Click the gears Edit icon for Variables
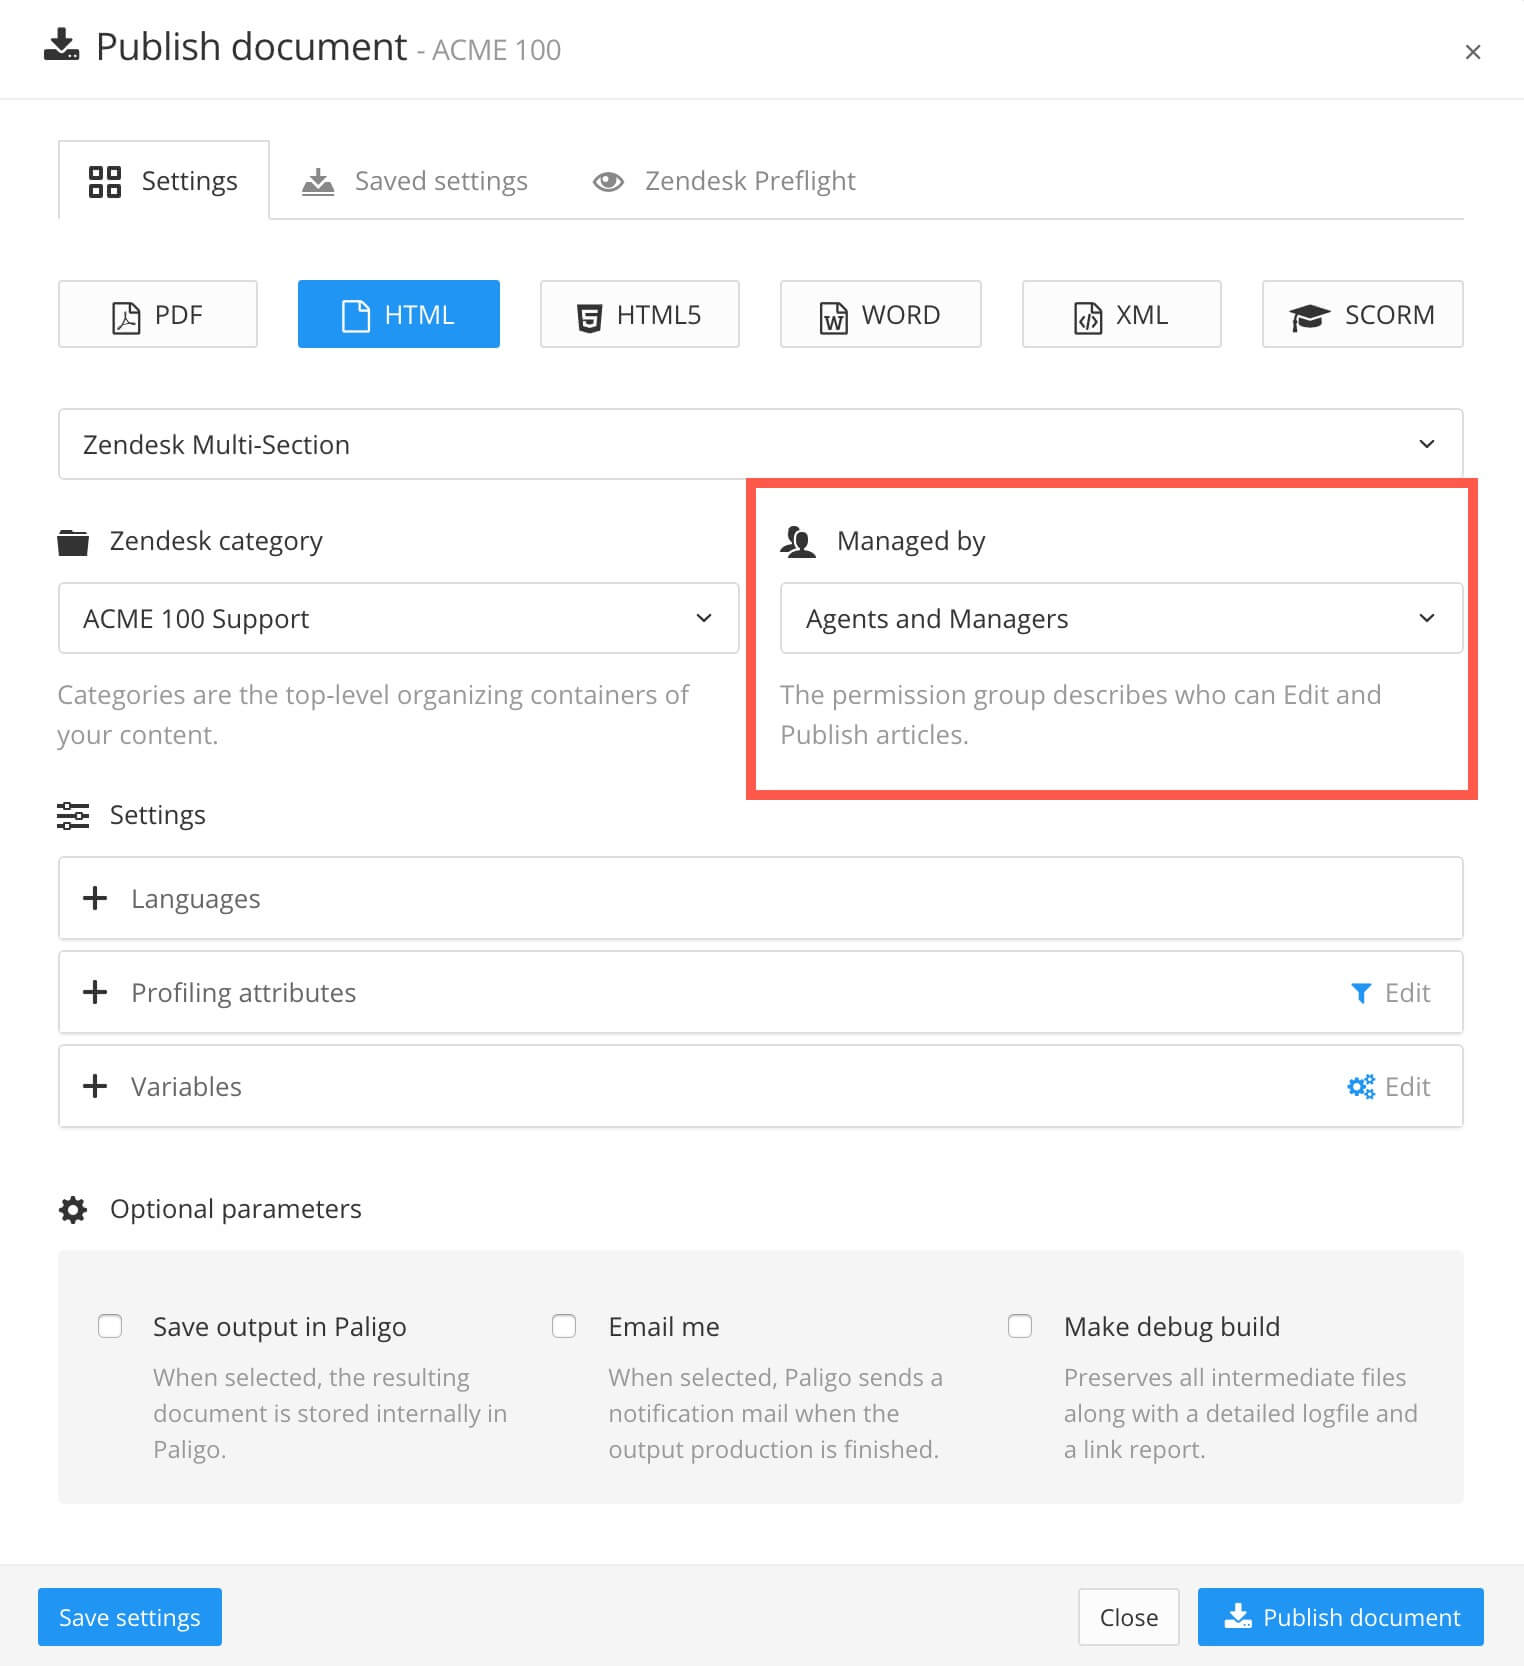Screen dimensions: 1524x1666 (1361, 1087)
